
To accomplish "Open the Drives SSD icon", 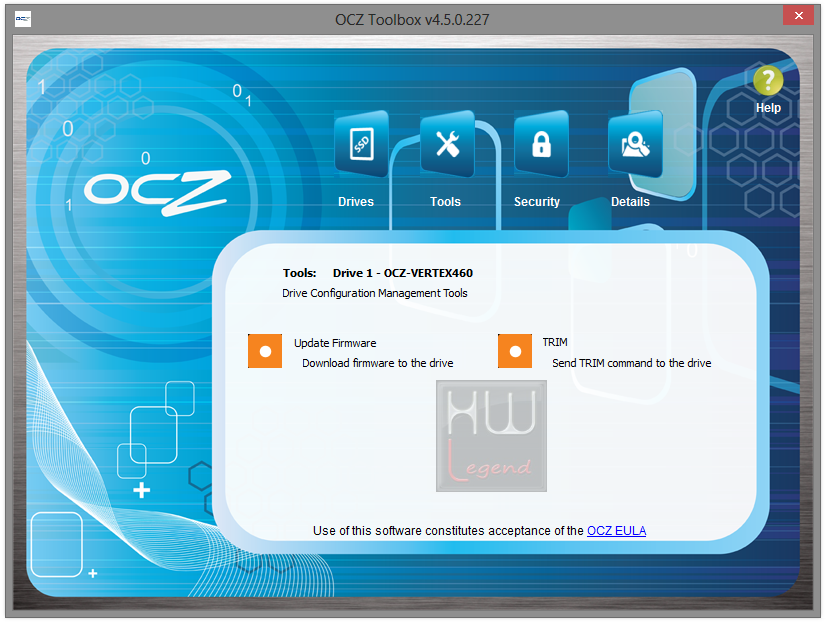I will point(362,144).
